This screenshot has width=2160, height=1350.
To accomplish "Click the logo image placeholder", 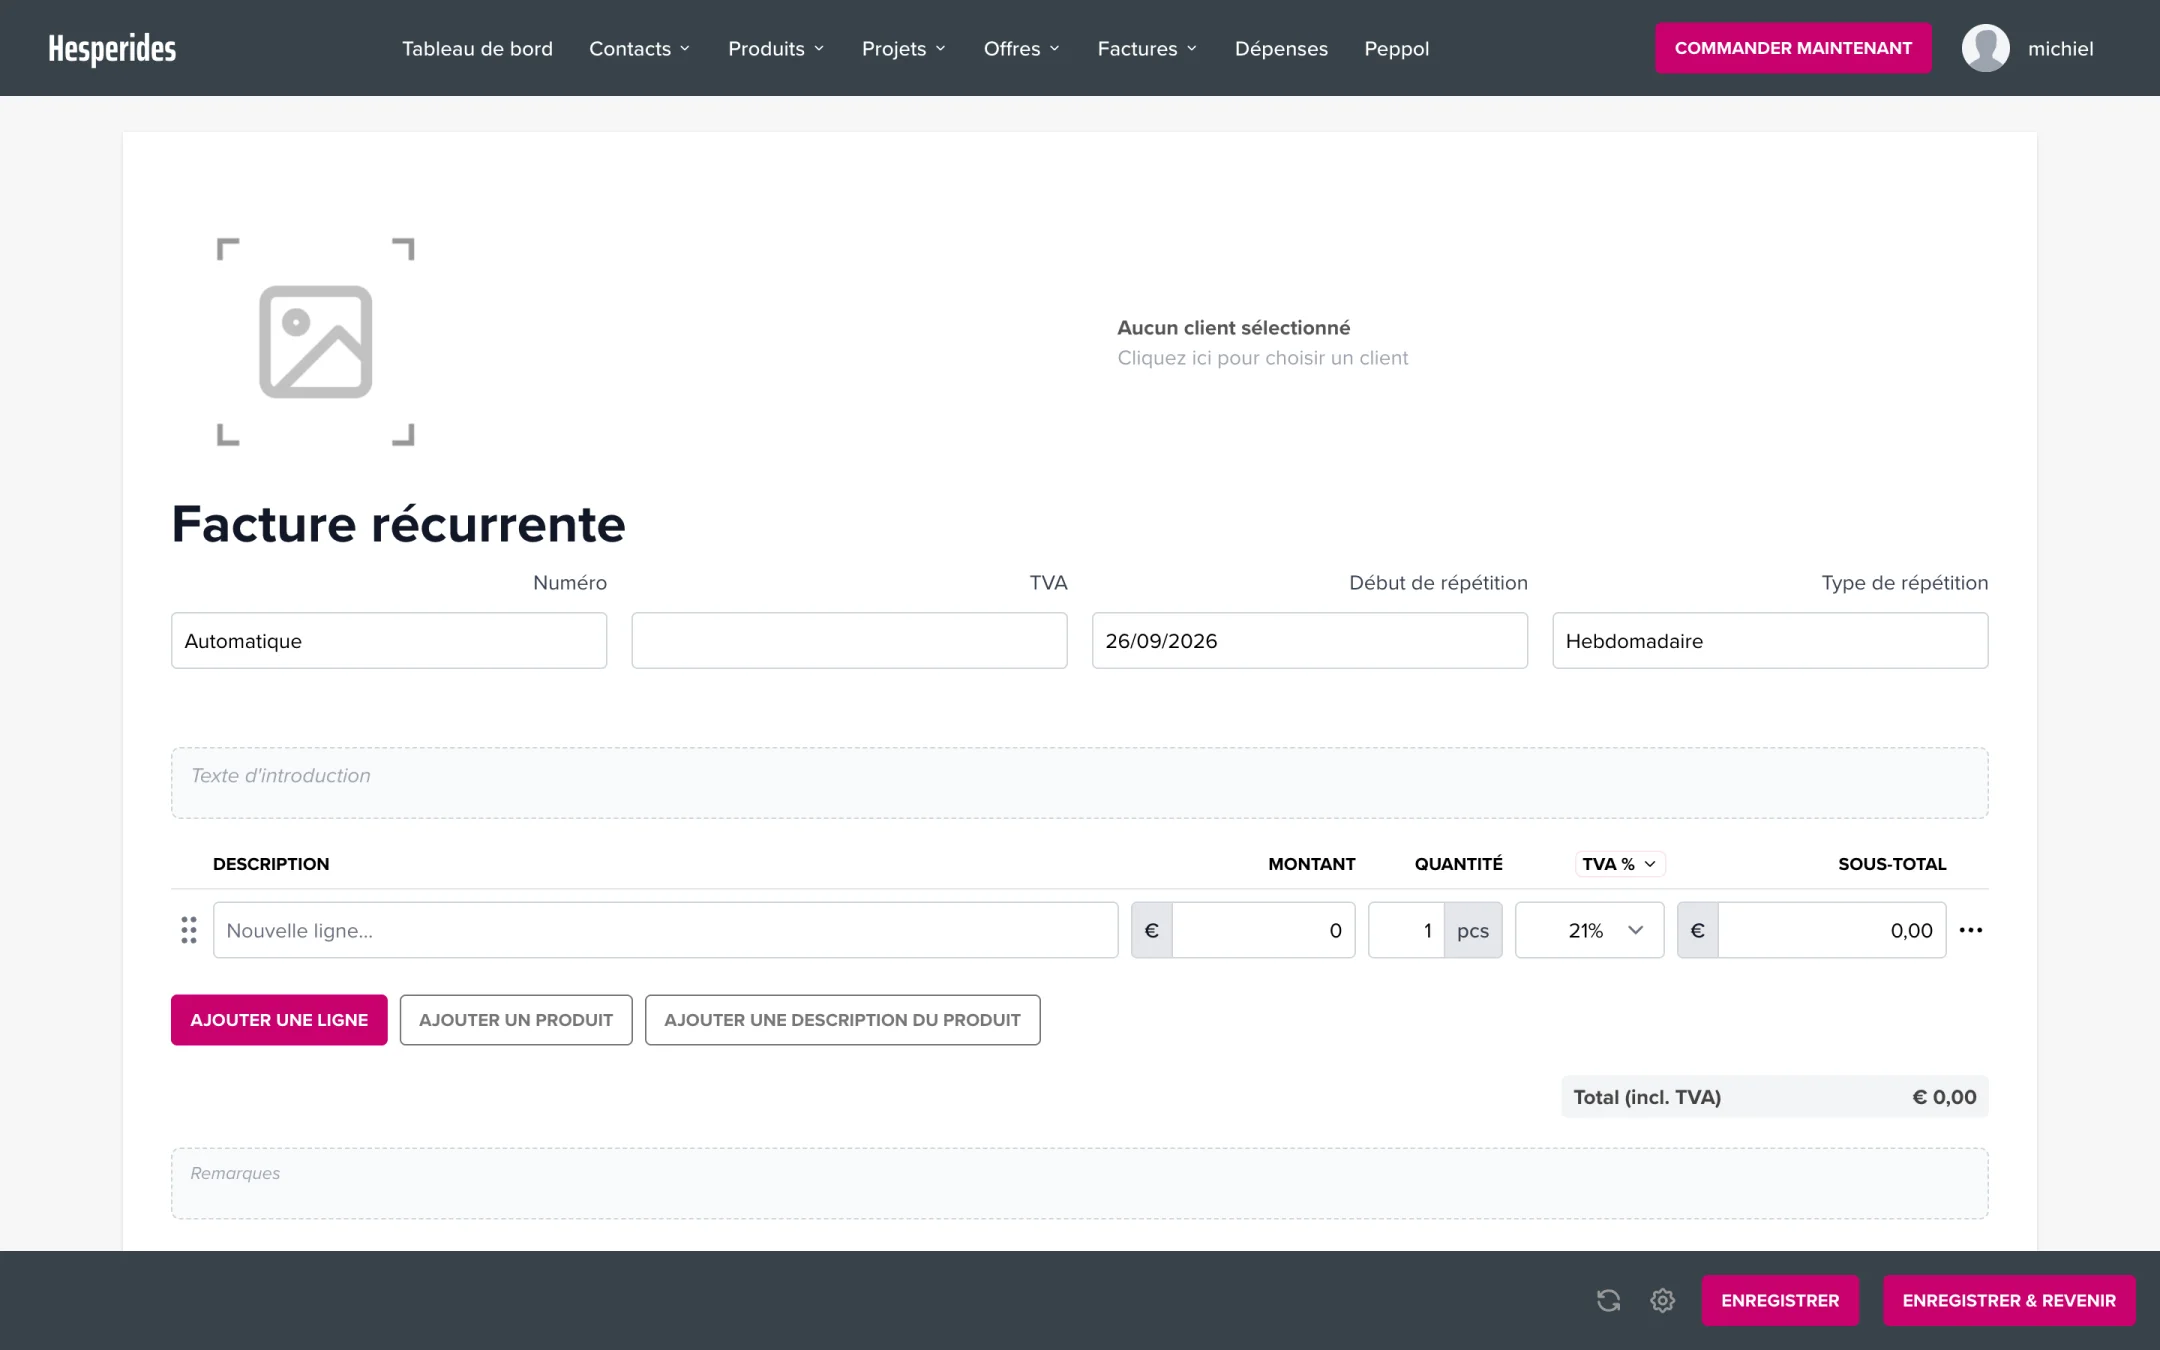I will [x=316, y=342].
